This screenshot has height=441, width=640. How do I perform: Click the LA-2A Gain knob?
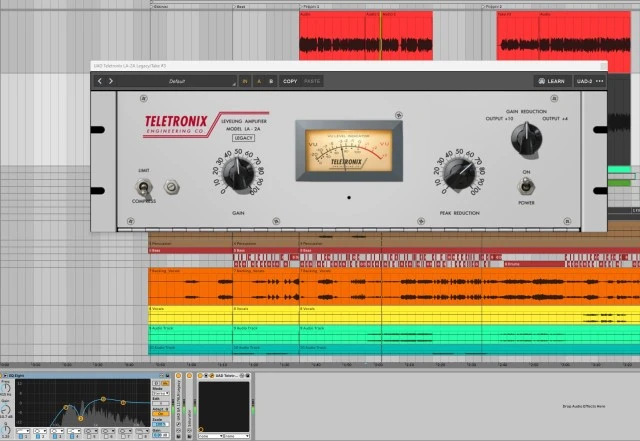(239, 173)
